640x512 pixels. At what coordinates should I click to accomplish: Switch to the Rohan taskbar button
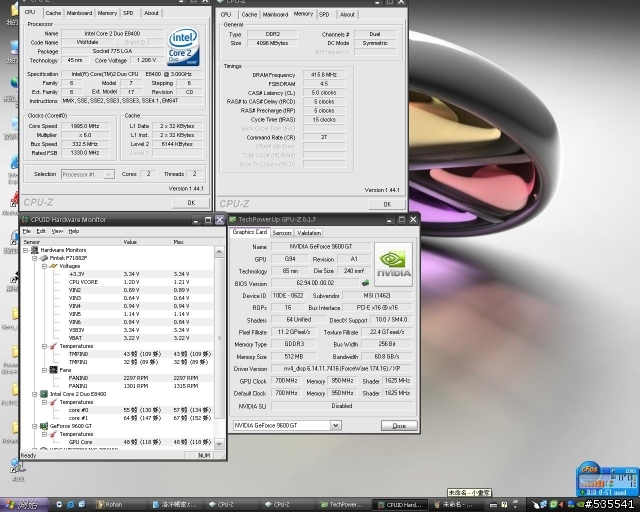pyautogui.click(x=119, y=505)
